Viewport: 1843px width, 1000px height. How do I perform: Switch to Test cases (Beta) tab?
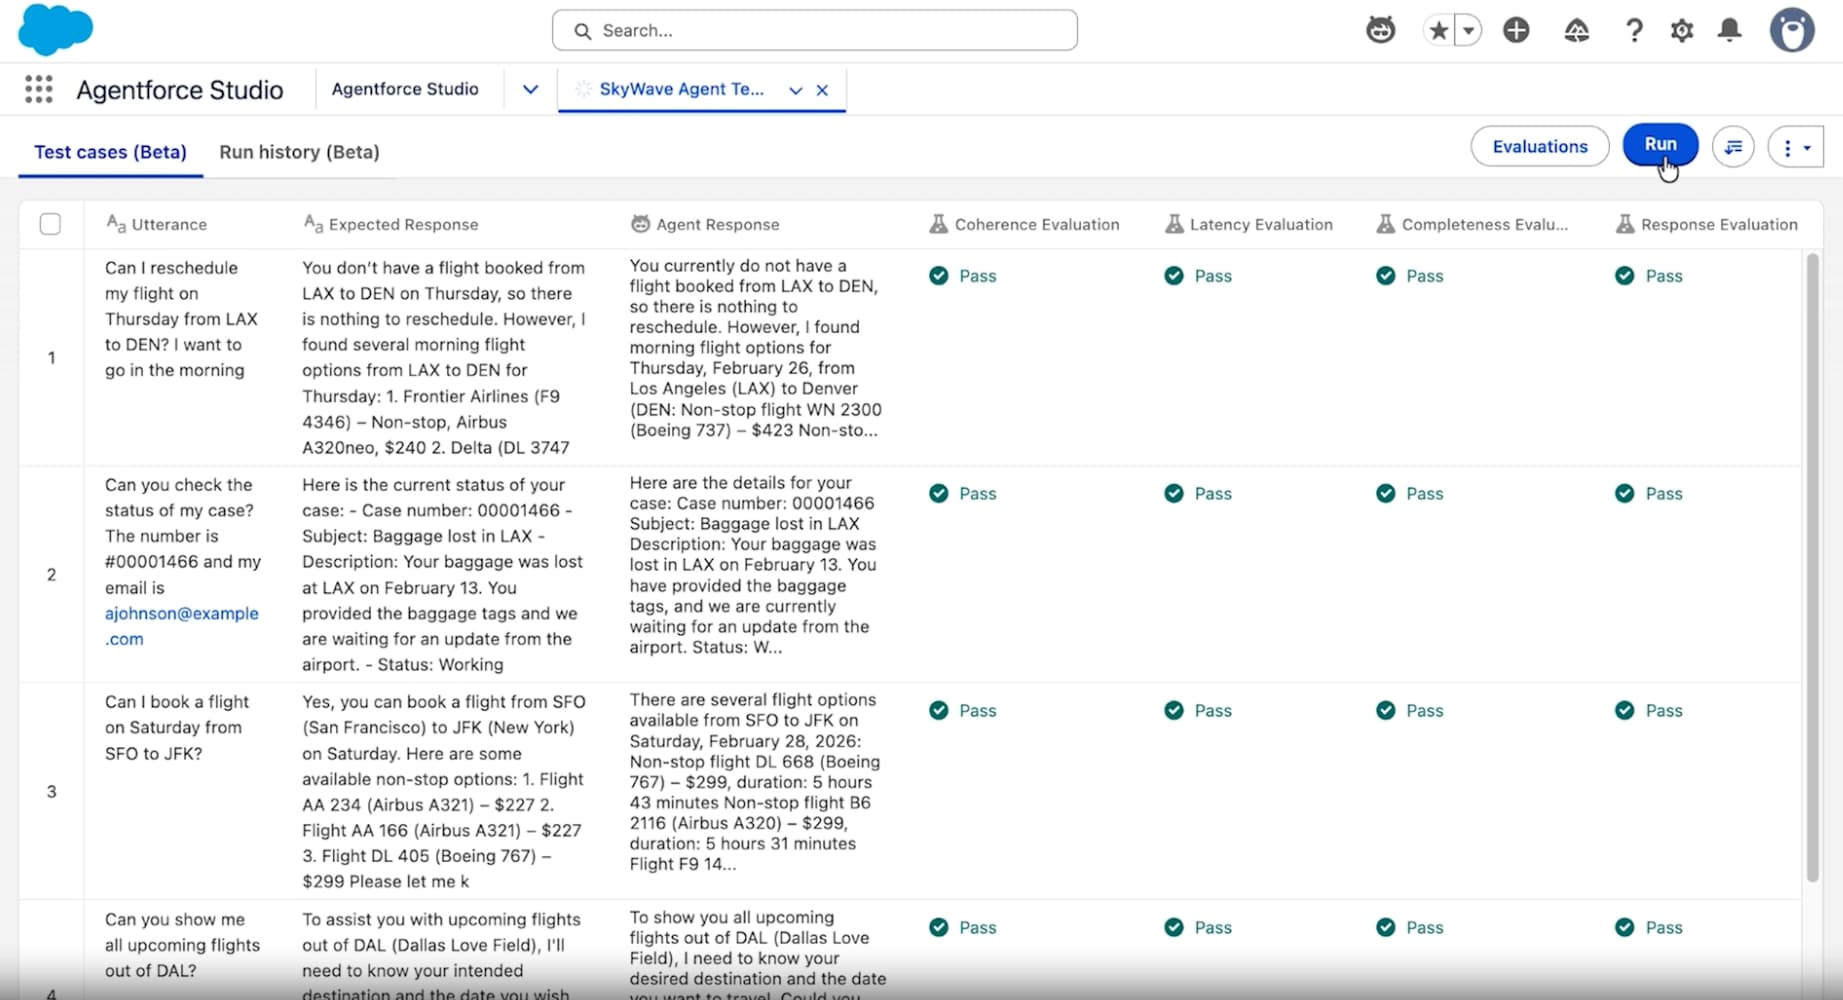click(110, 152)
